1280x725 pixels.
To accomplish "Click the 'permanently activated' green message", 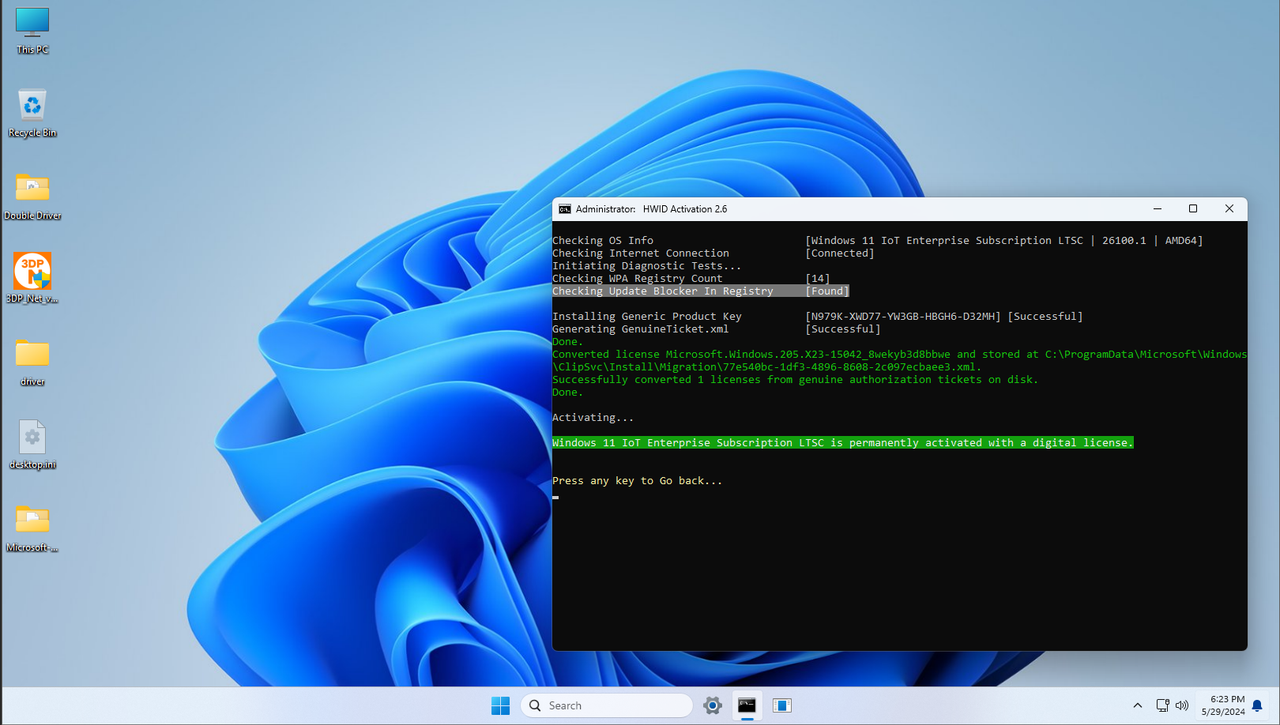I will pos(843,442).
